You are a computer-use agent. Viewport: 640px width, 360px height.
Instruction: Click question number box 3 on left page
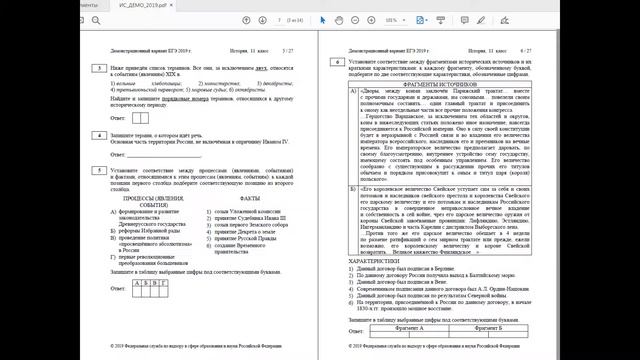point(99,68)
